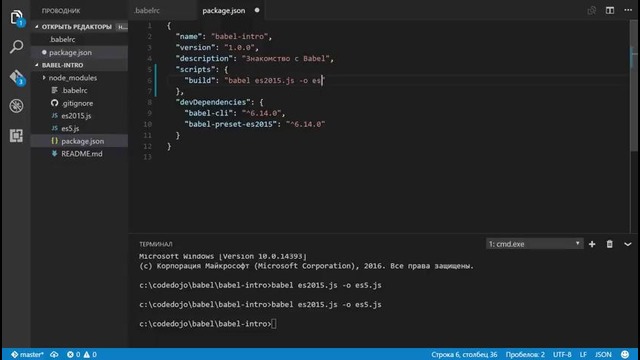The image size is (640, 360).
Task: Change language mode JSON in status bar
Action: tap(603, 354)
